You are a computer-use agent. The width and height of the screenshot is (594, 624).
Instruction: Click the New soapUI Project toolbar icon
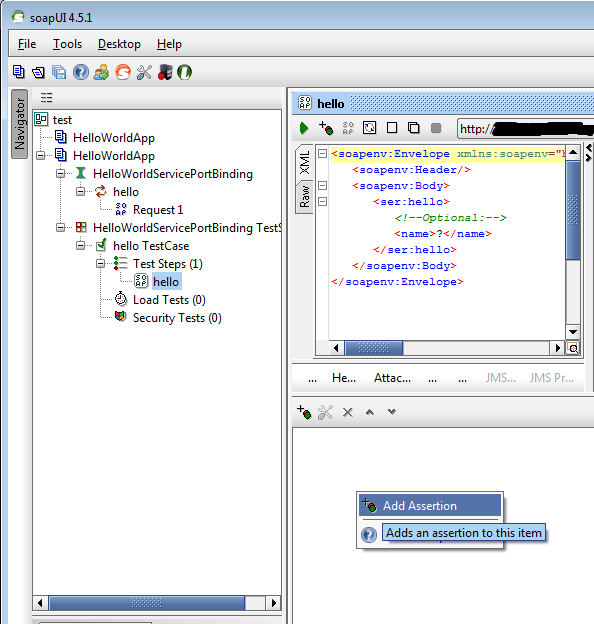click(19, 72)
